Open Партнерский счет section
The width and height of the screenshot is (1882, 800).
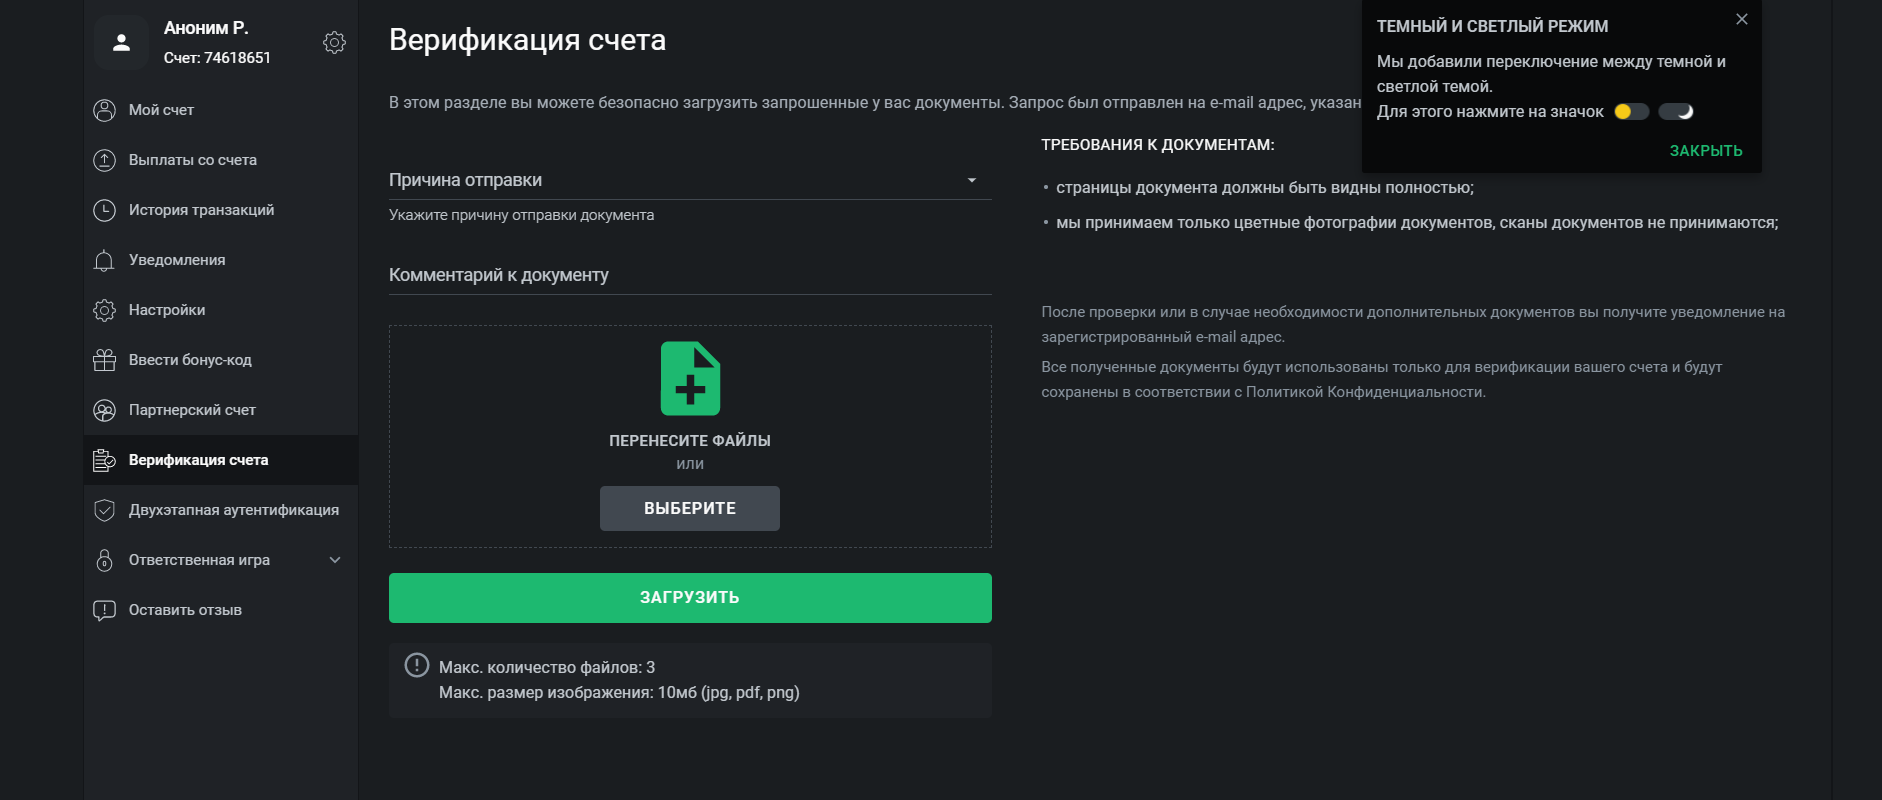pos(192,410)
